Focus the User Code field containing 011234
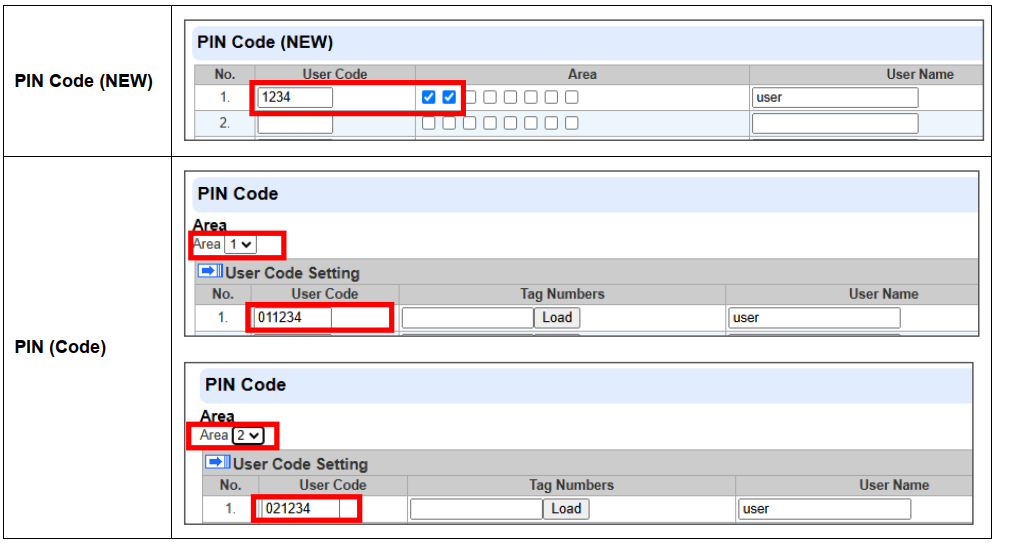This screenshot has width=1010, height=544. coord(292,317)
